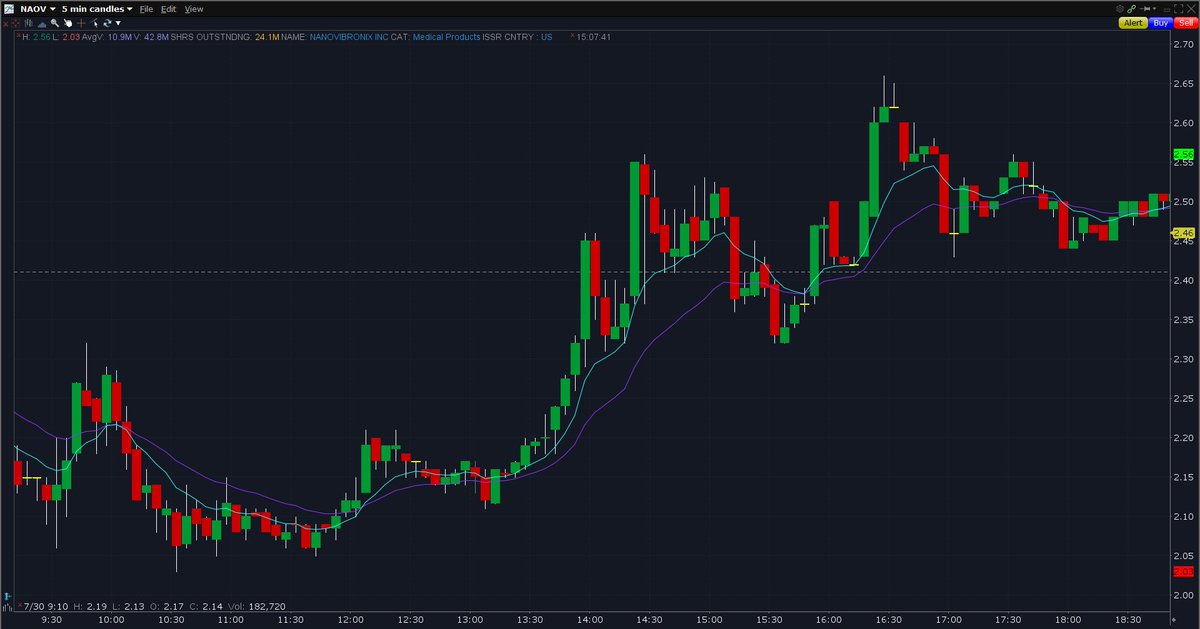Click the 2.30 price axis label
The width and height of the screenshot is (1200, 629).
click(x=1184, y=359)
